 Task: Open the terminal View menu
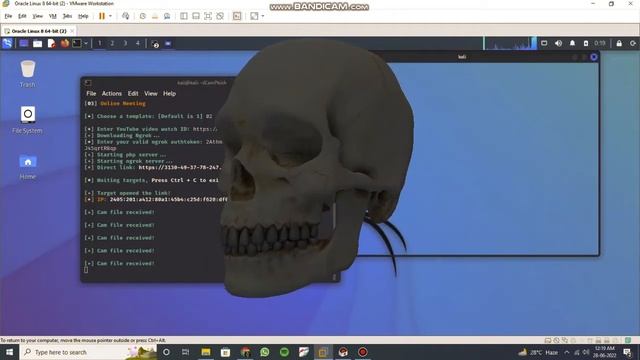(x=151, y=93)
